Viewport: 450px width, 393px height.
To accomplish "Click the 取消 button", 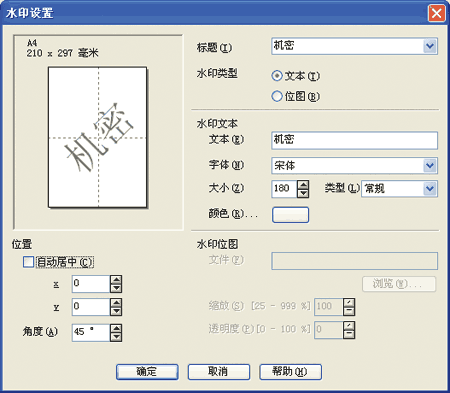I will [219, 372].
